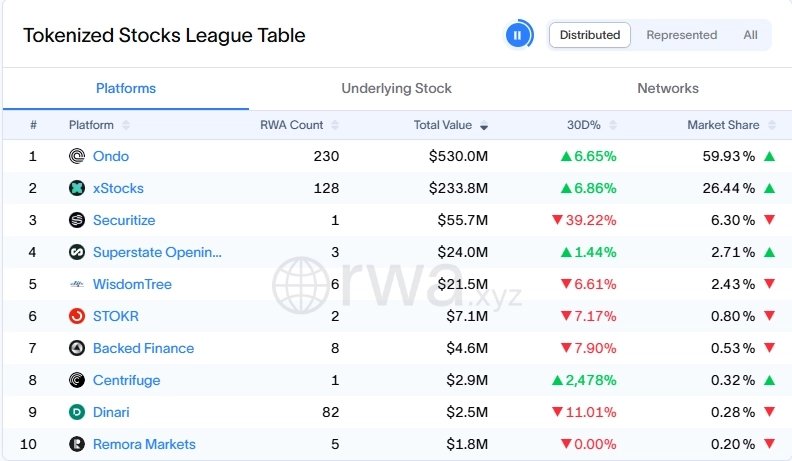Pause the league table auto-rotation
Viewport: 792px width, 461px height.
(518, 35)
